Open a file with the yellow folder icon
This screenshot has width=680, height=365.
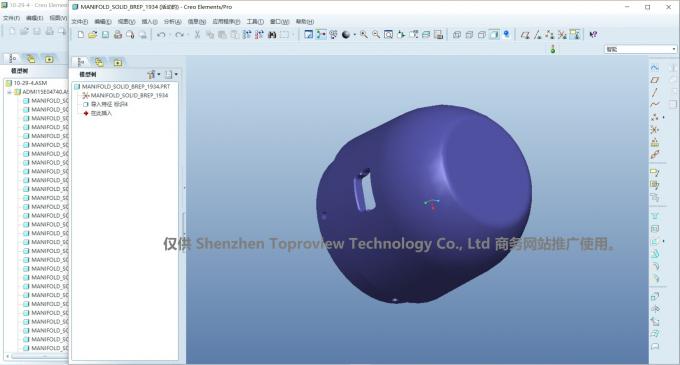point(93,35)
